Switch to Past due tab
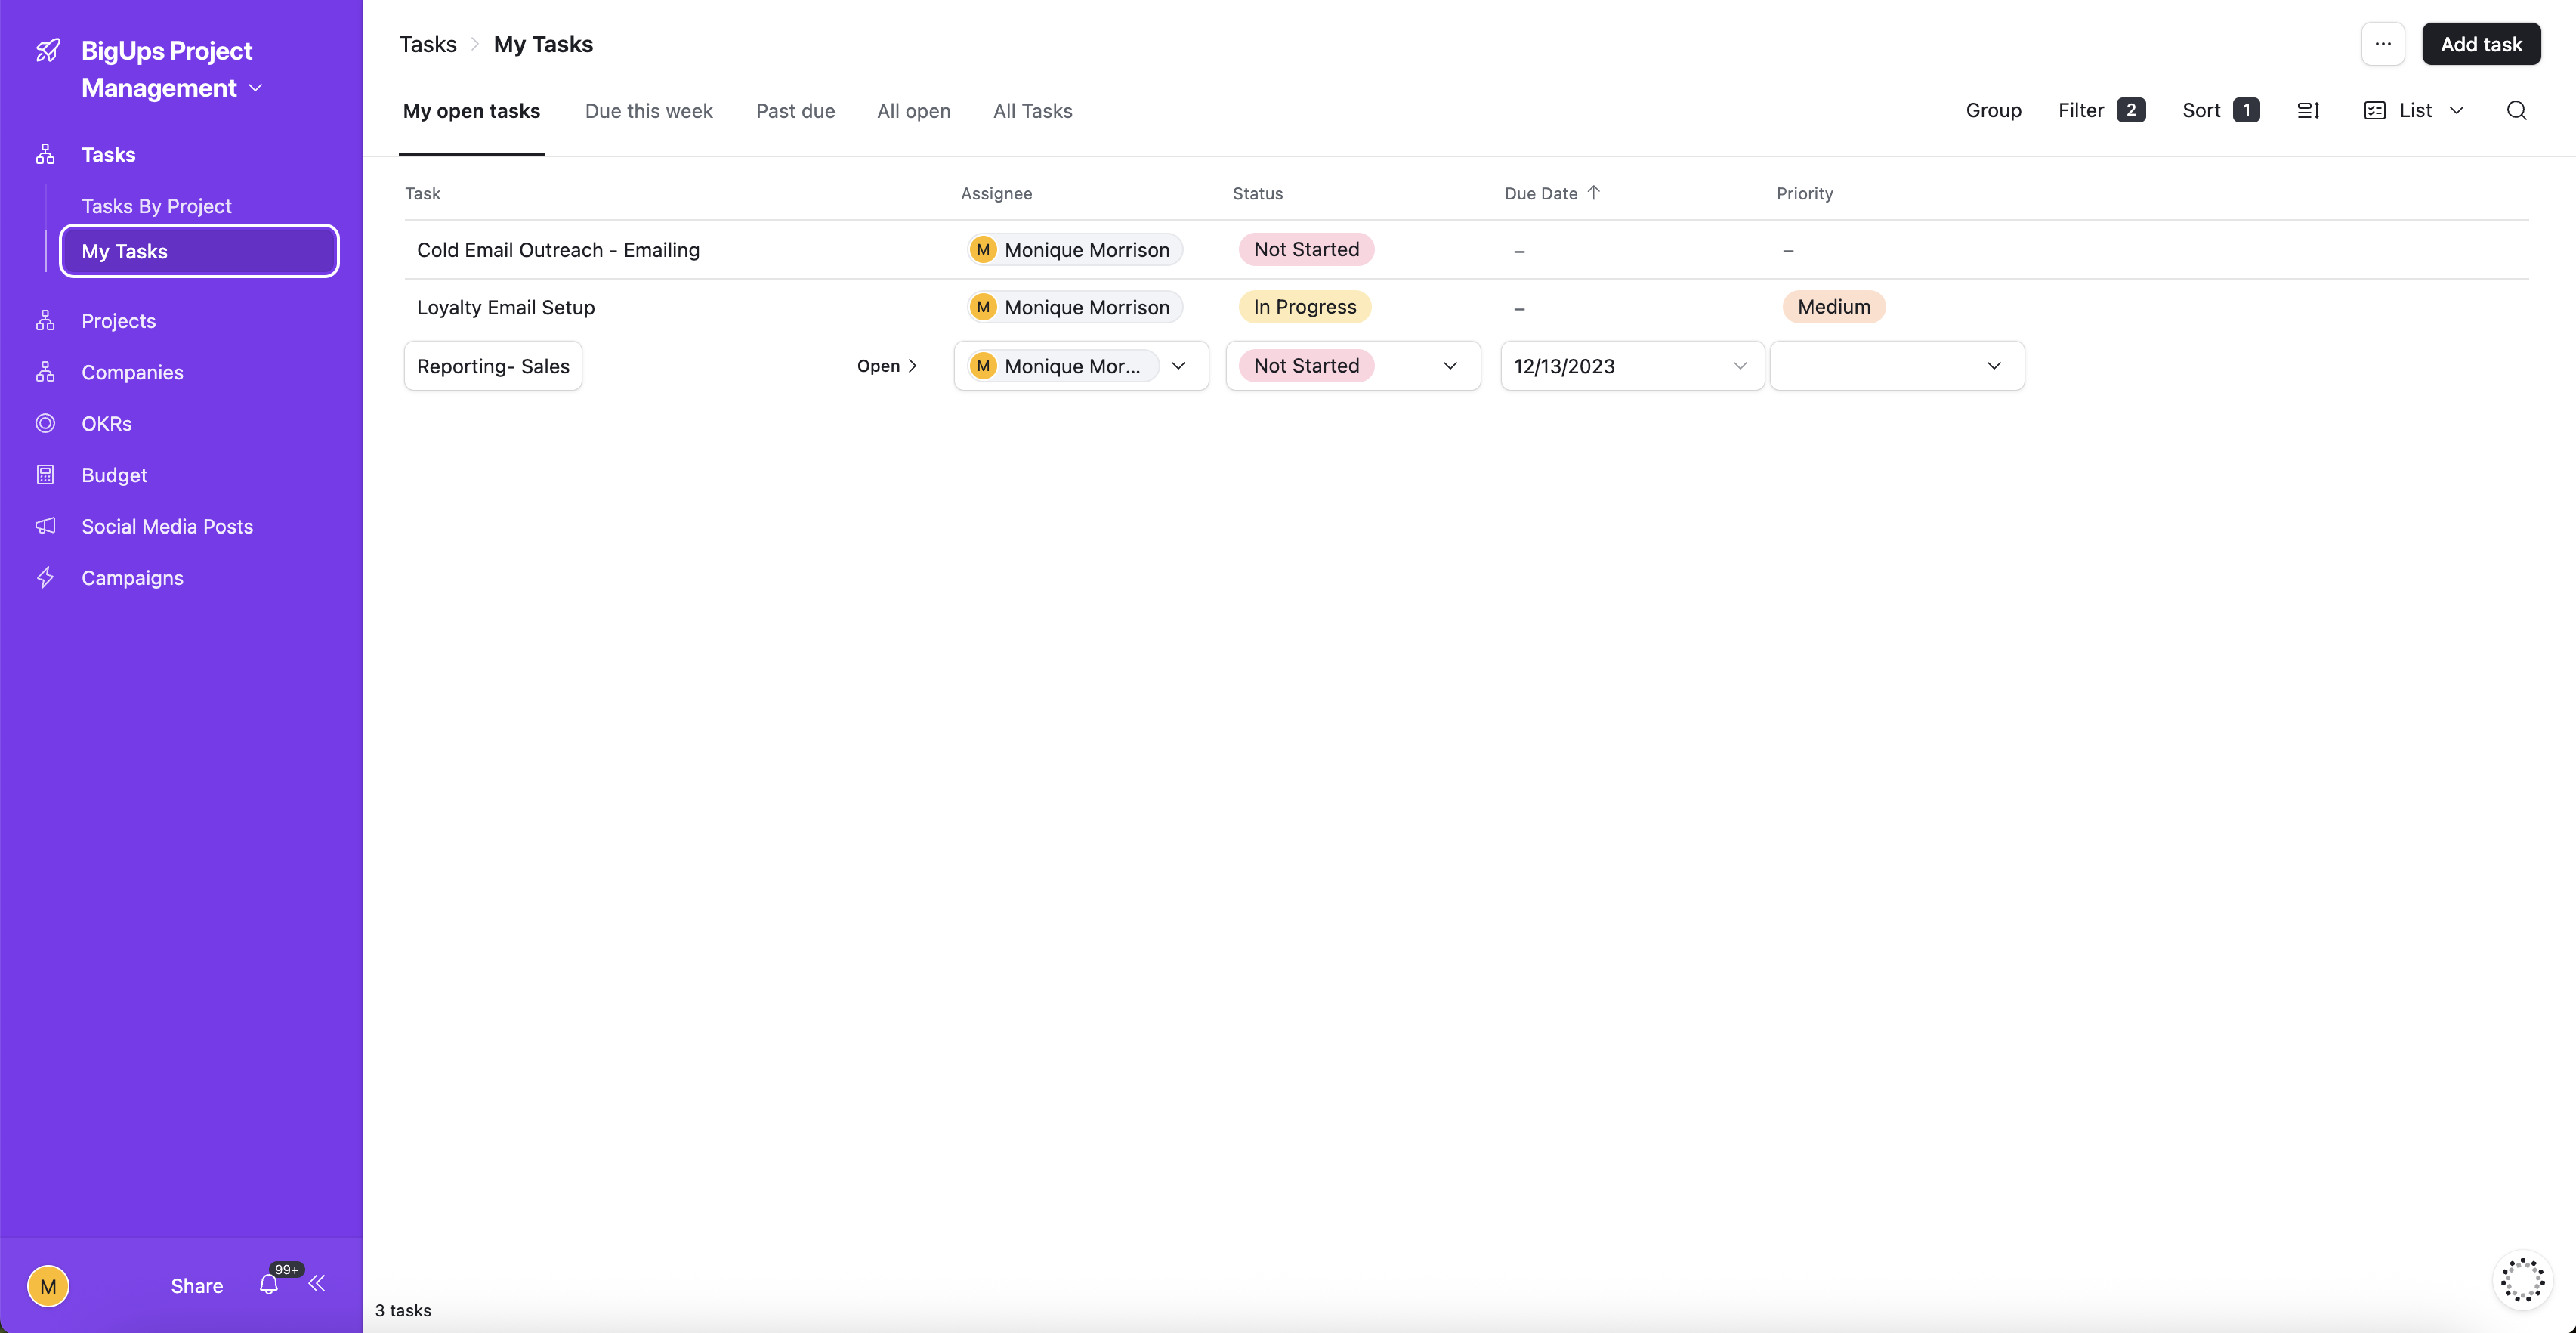 tap(795, 110)
